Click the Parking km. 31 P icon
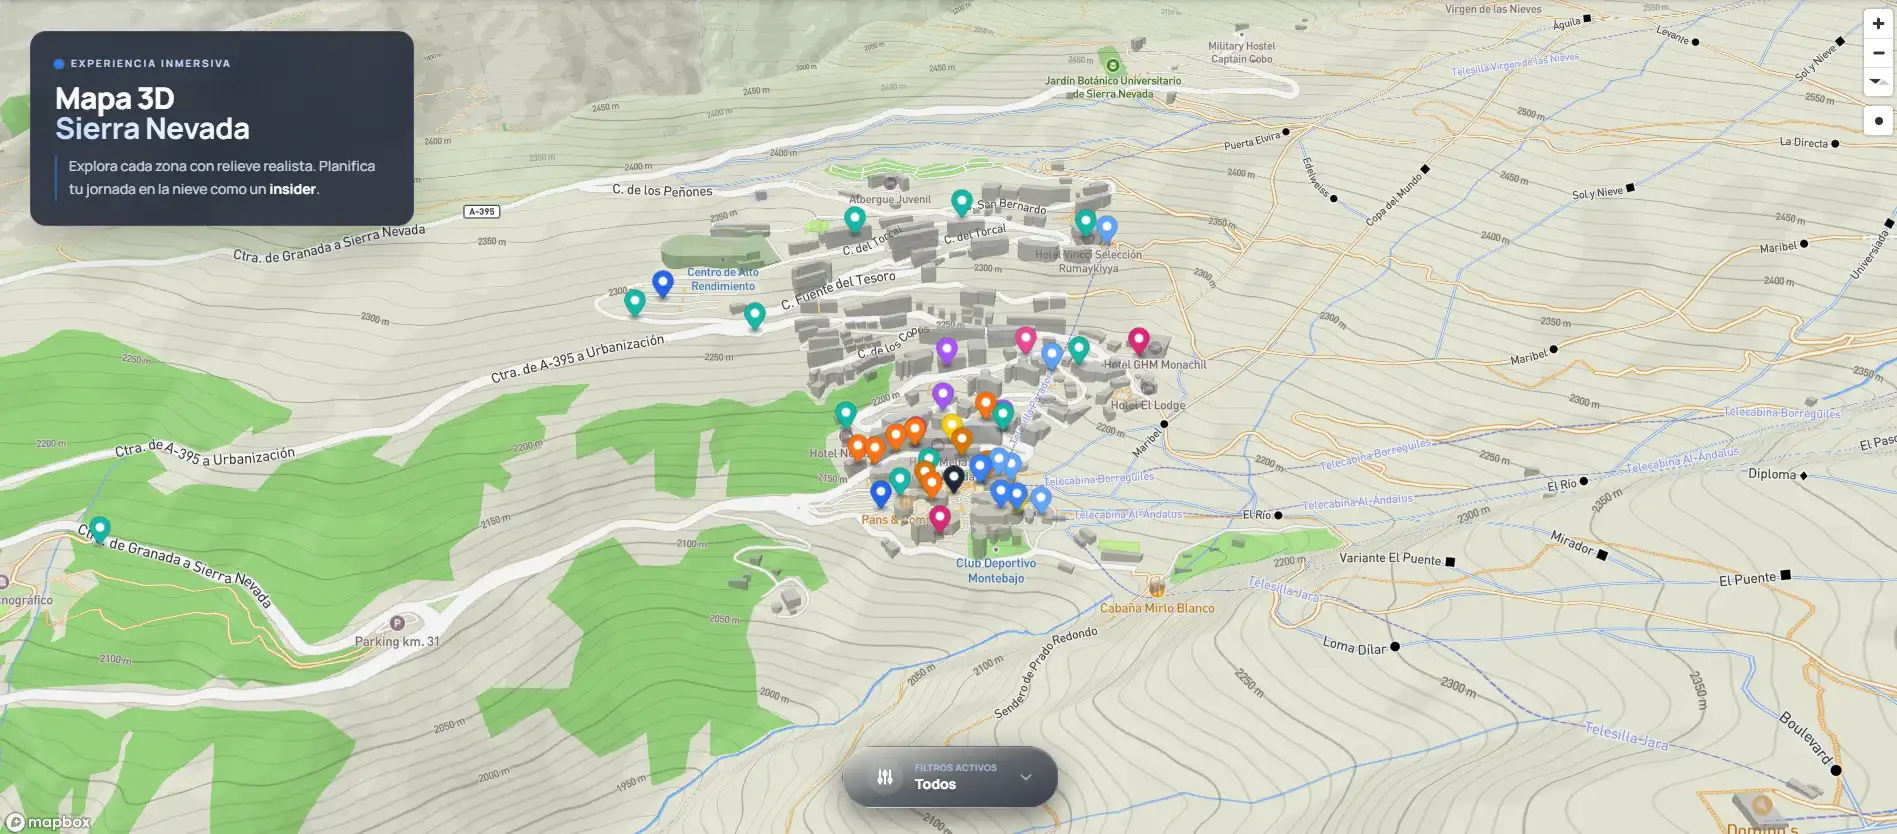The width and height of the screenshot is (1897, 834). [397, 623]
